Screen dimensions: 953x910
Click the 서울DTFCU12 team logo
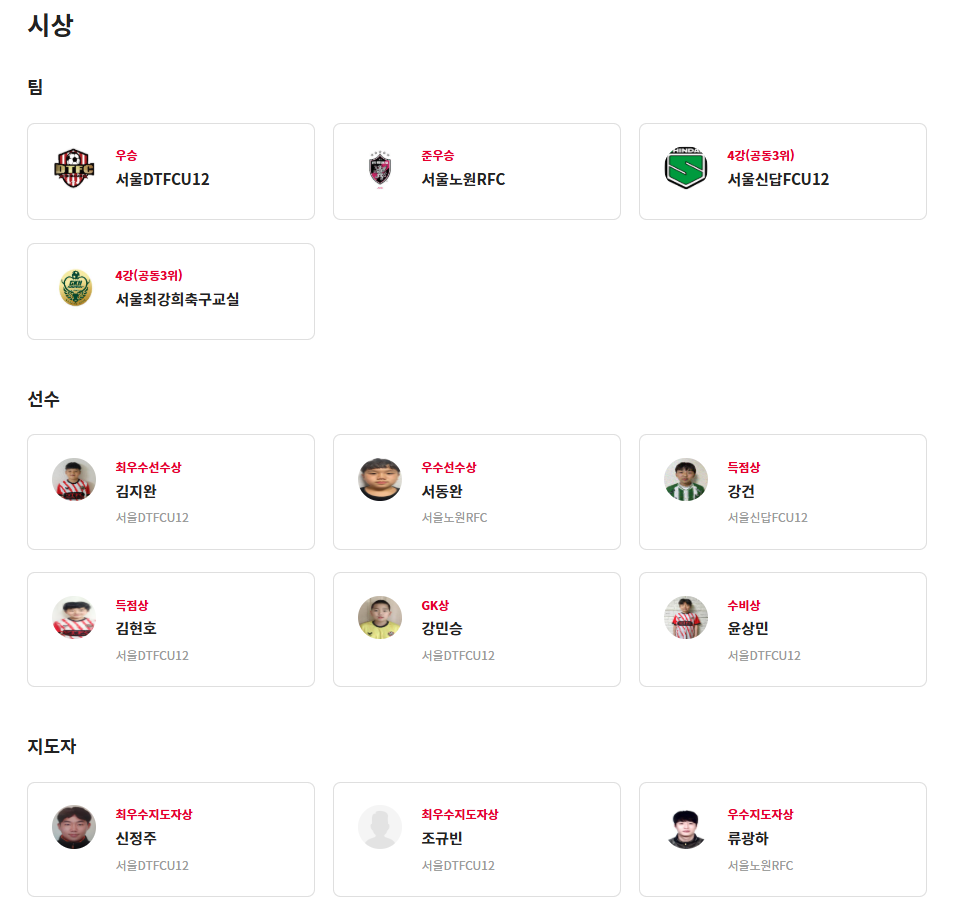tap(74, 168)
